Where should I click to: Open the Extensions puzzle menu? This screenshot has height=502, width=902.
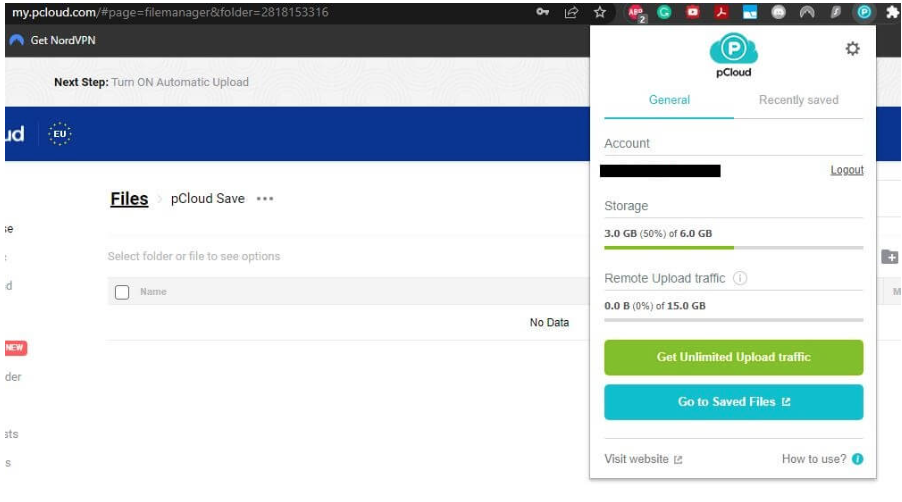point(892,12)
